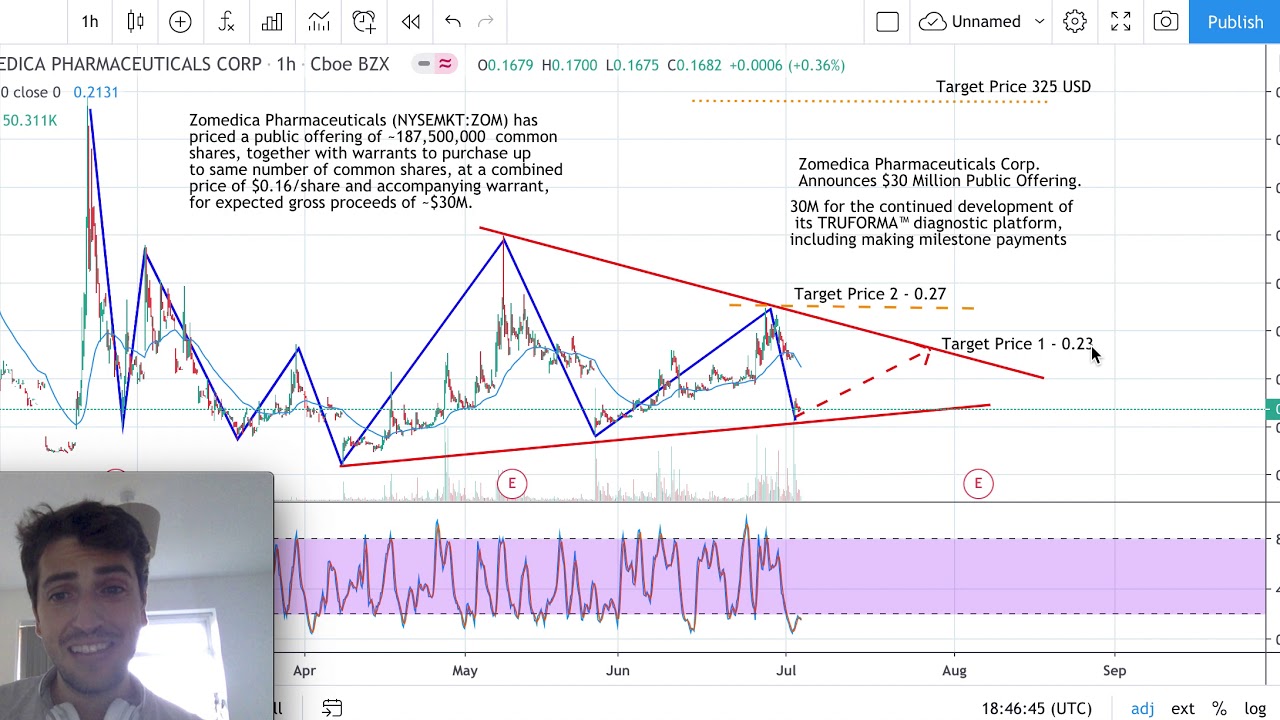The height and width of the screenshot is (720, 1280).
Task: Open timezone menu at 18:46:45 (UTC)
Action: point(1036,708)
